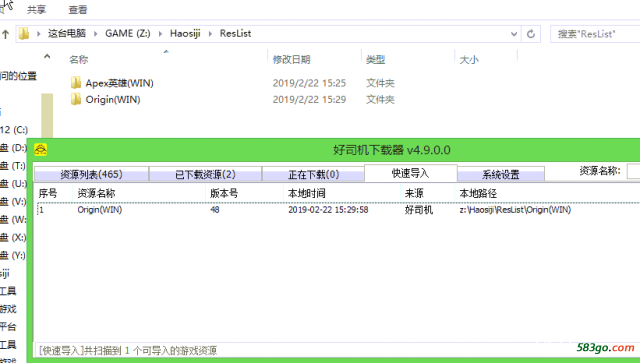
Task: Select the (Y:) drive in sidebar
Action: pyautogui.click(x=13, y=256)
